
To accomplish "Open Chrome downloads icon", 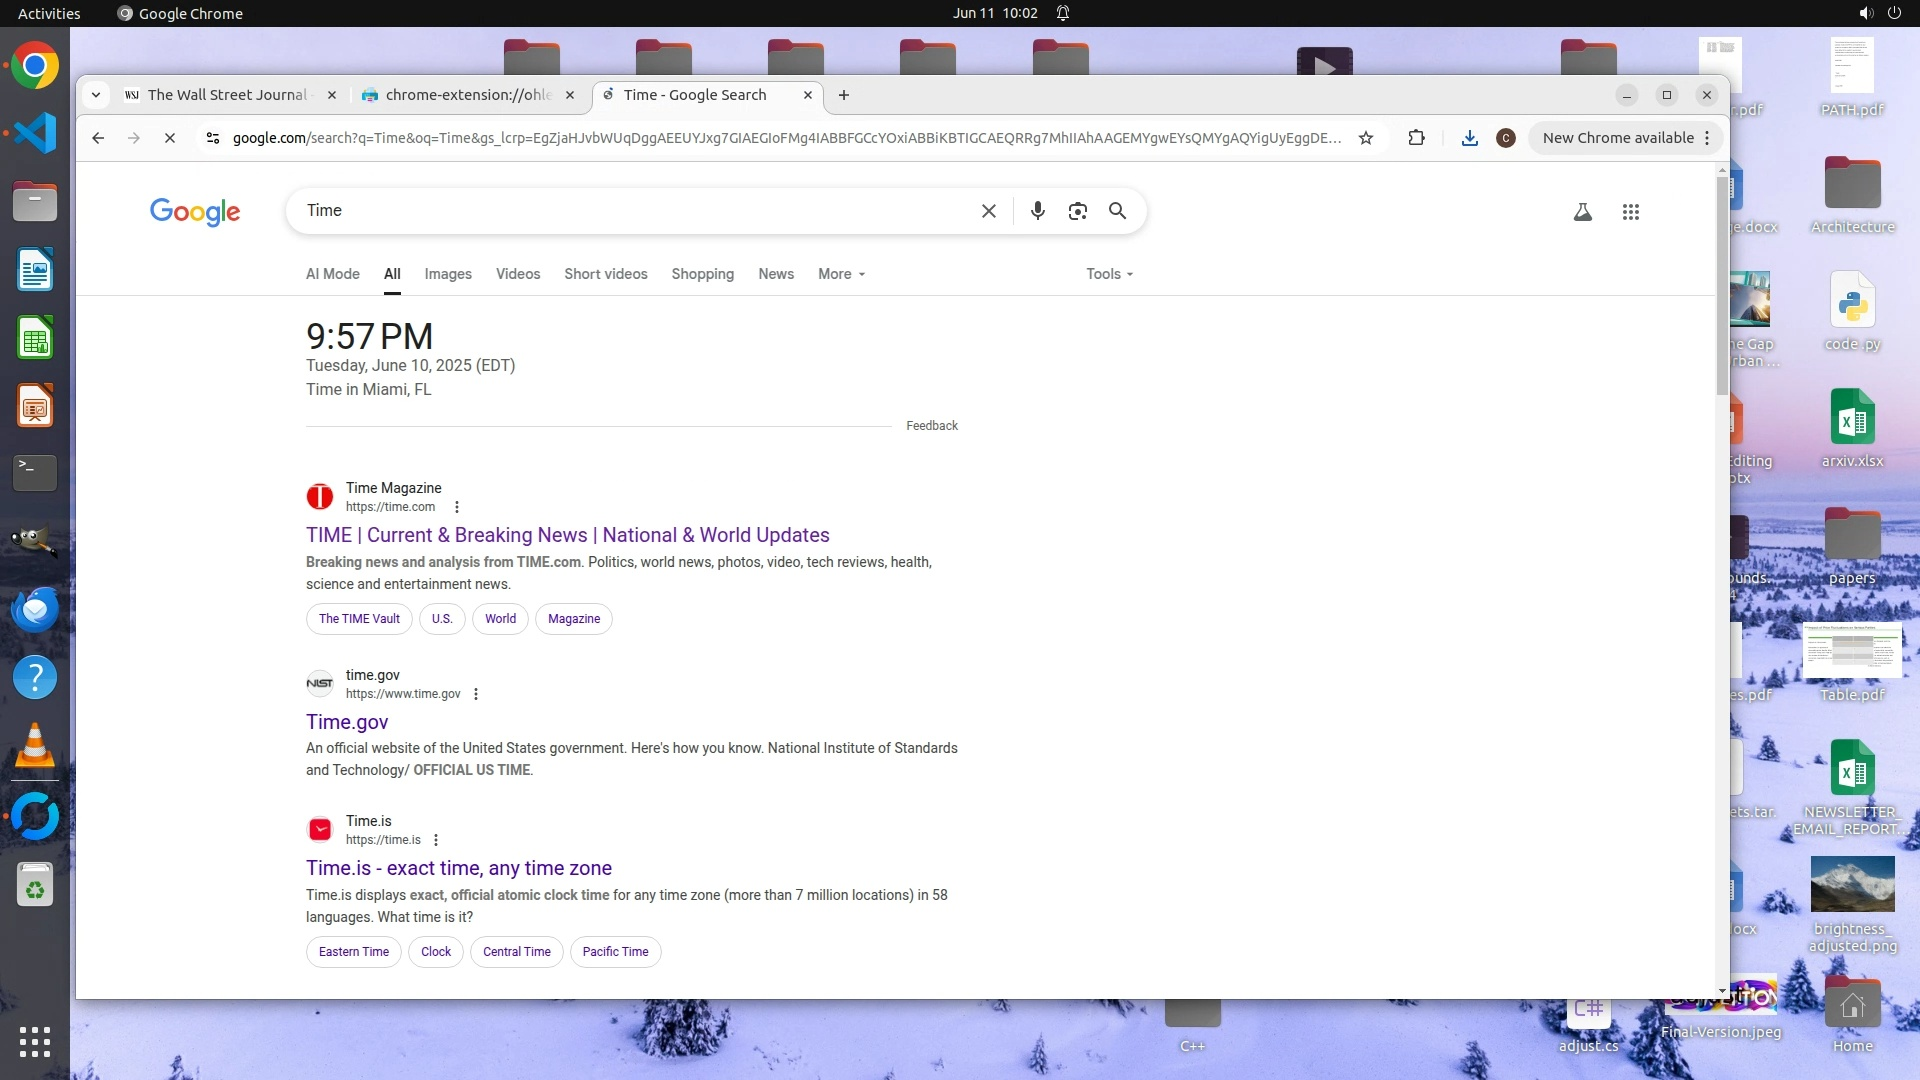I will tap(1469, 138).
